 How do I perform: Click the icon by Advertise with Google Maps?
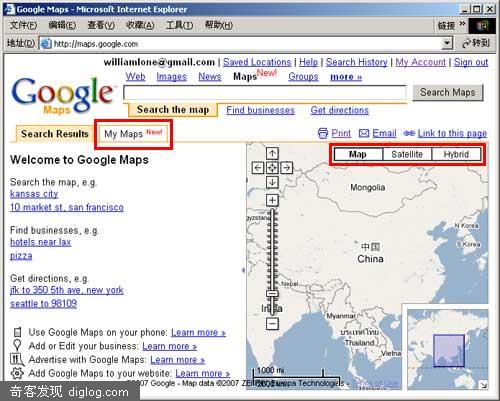tap(17, 359)
